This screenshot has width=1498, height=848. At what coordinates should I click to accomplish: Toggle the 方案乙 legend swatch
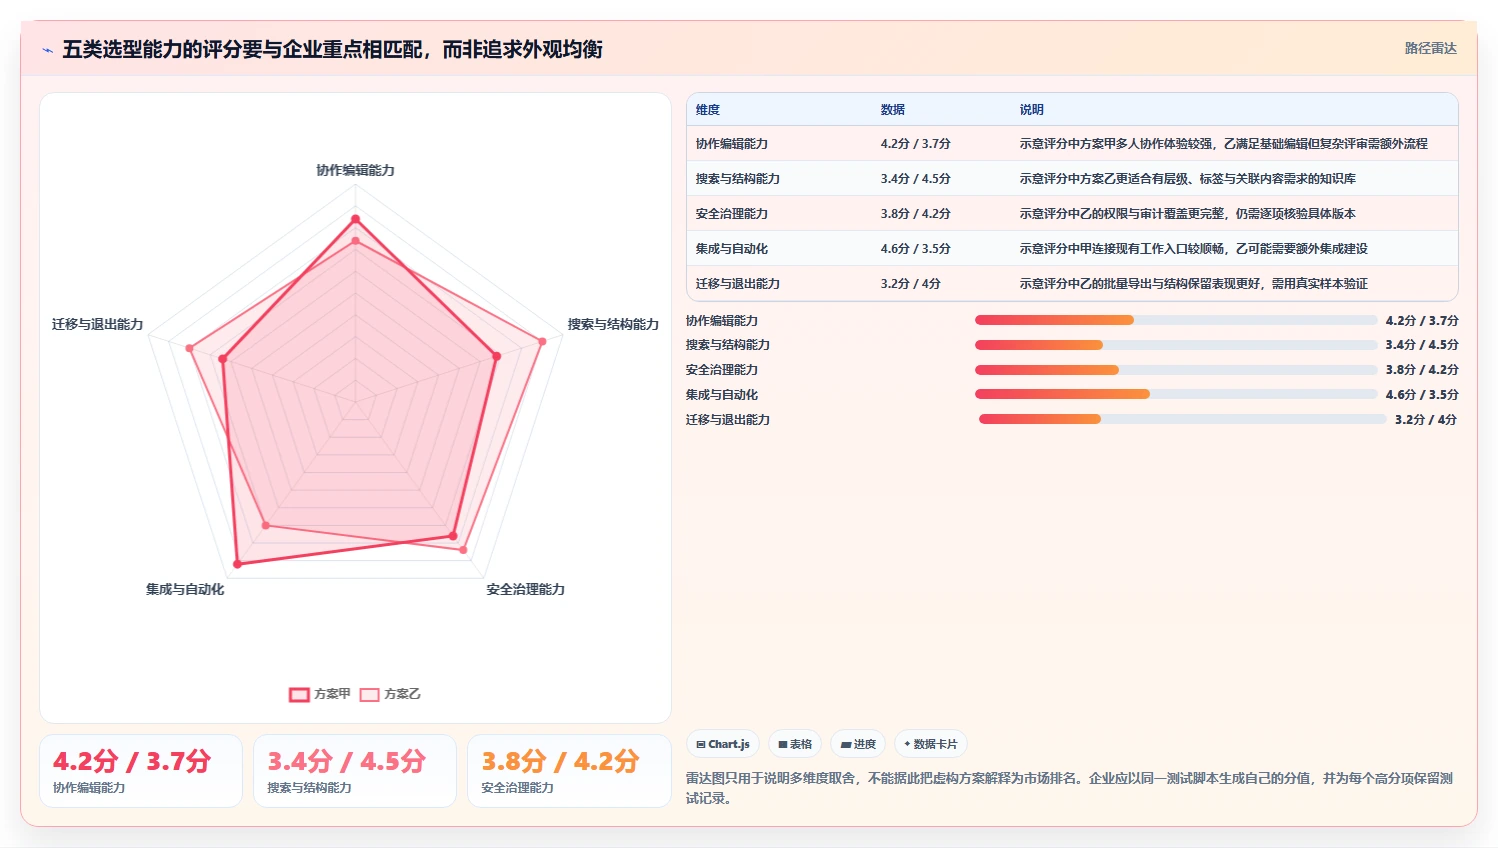click(370, 694)
